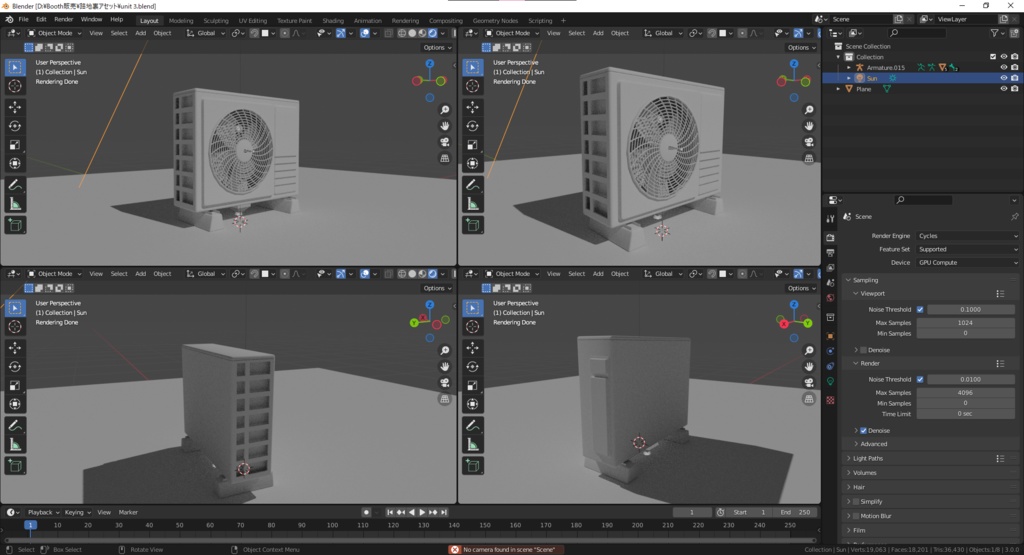The height and width of the screenshot is (555, 1024).
Task: Select the Add Cube tool in top-left viewport
Action: click(x=15, y=225)
